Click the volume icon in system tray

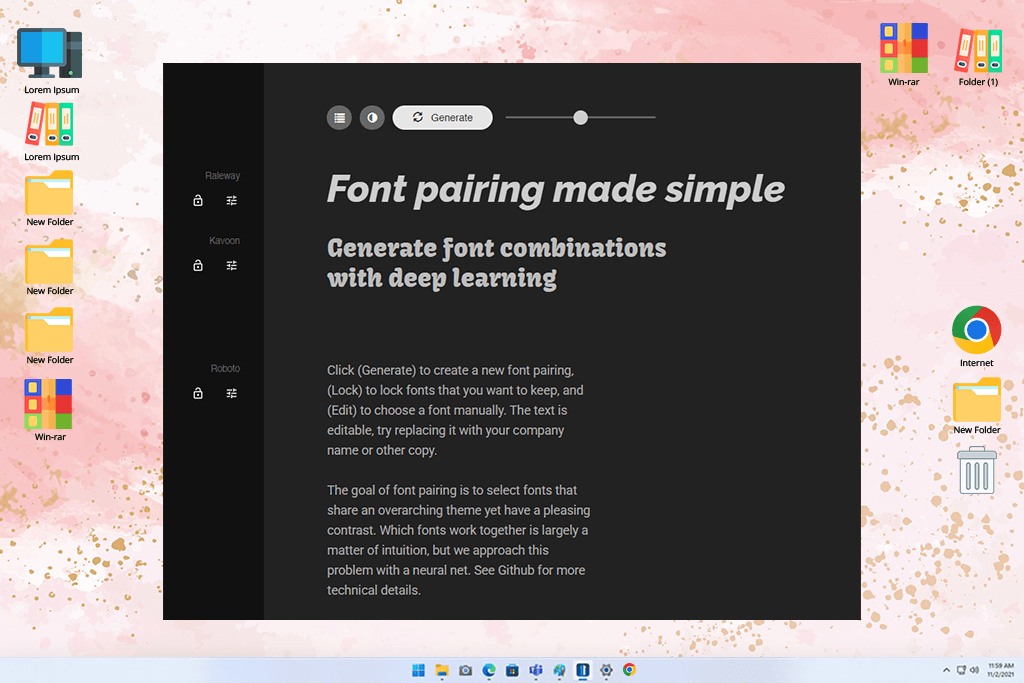(974, 670)
